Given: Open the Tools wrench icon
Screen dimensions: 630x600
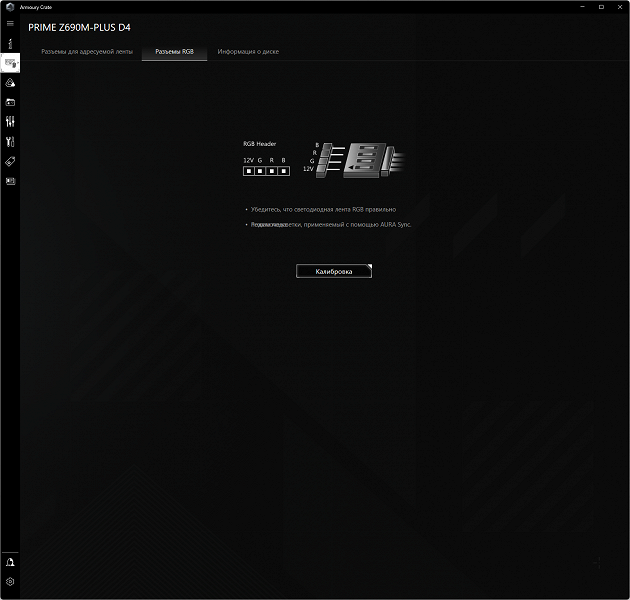Looking at the screenshot, I should (10, 141).
